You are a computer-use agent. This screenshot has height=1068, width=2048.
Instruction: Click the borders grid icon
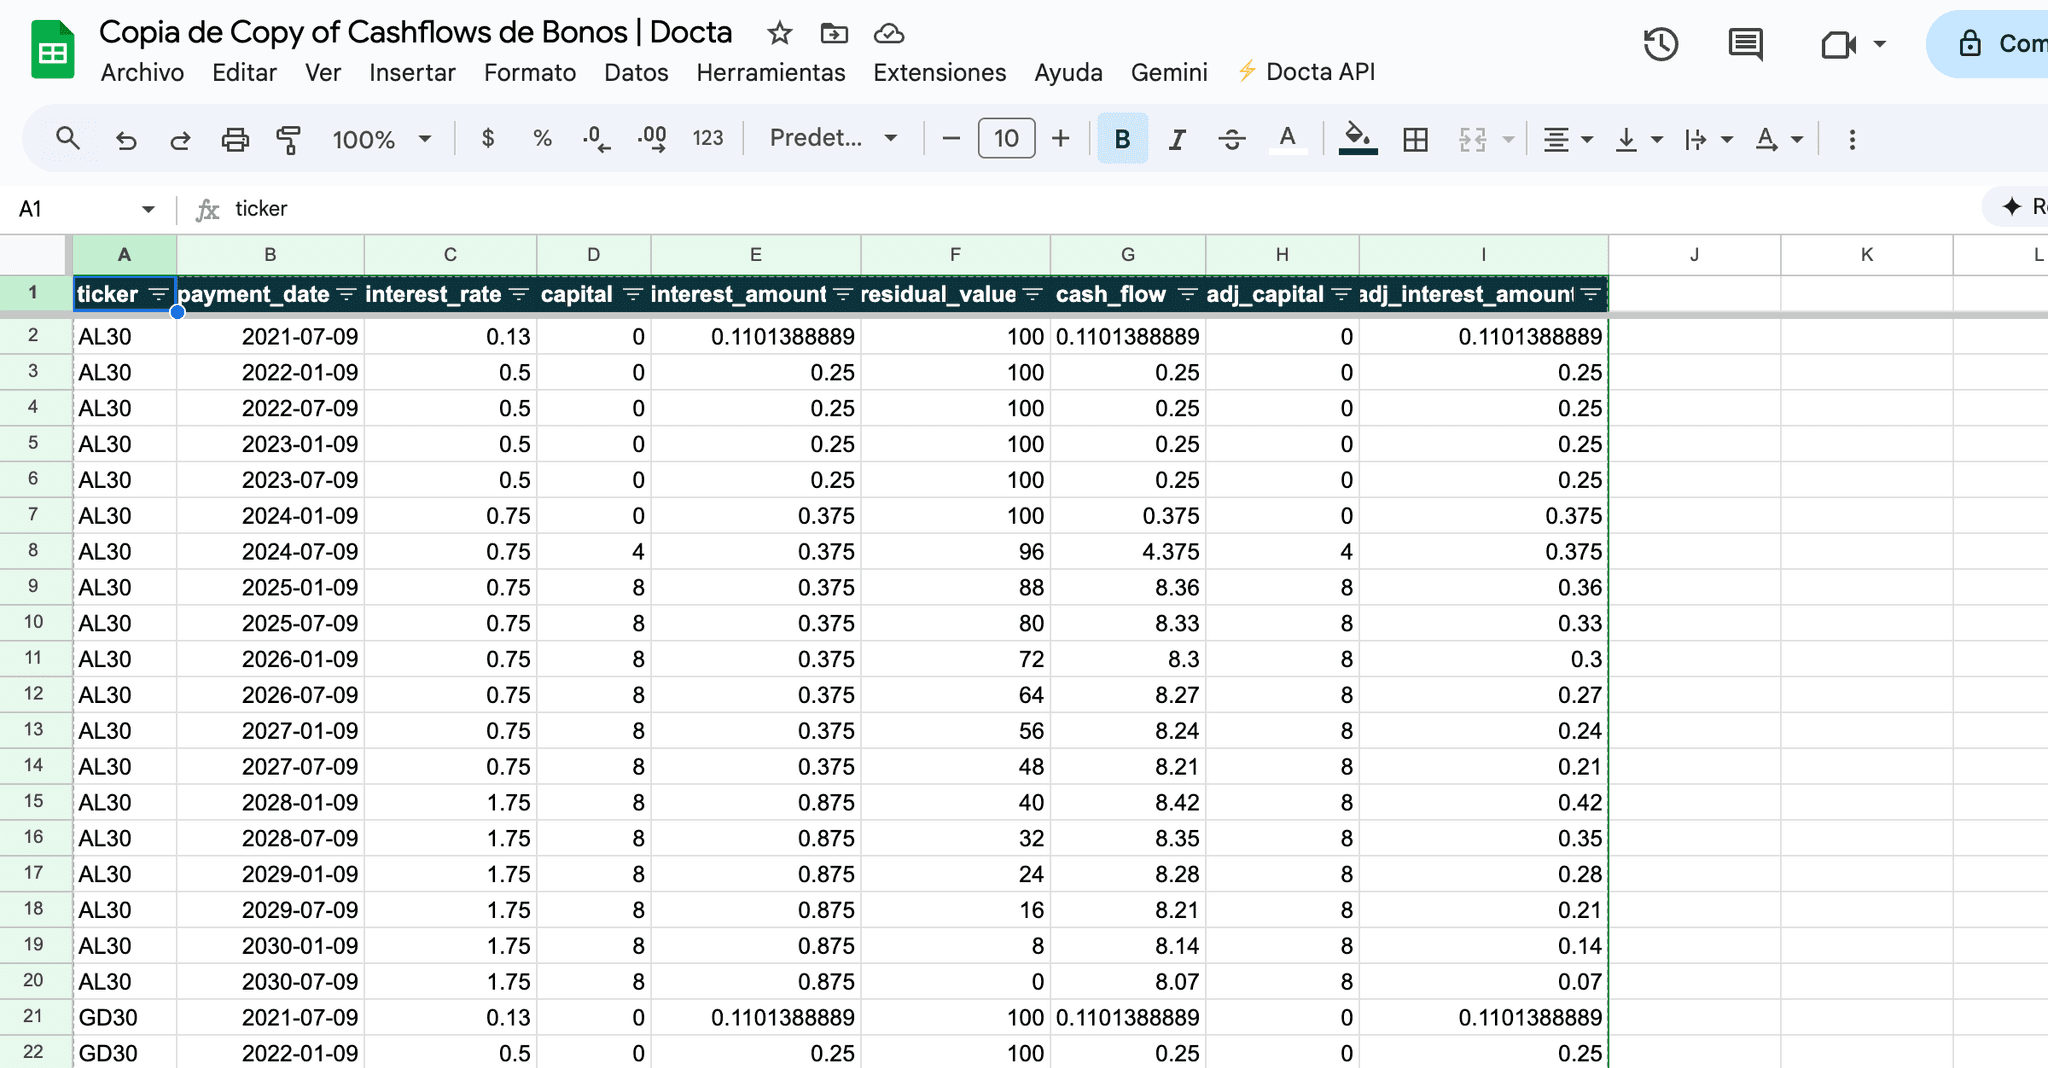tap(1415, 139)
